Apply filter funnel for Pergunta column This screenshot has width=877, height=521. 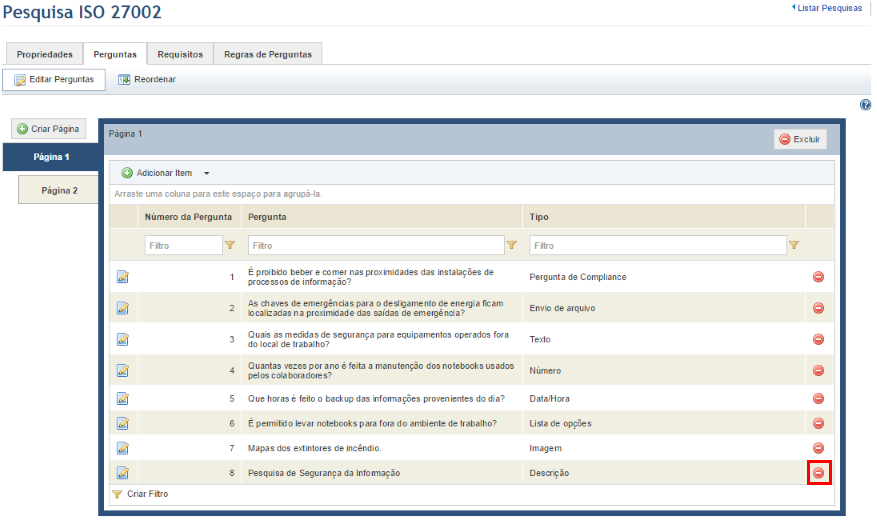point(511,245)
